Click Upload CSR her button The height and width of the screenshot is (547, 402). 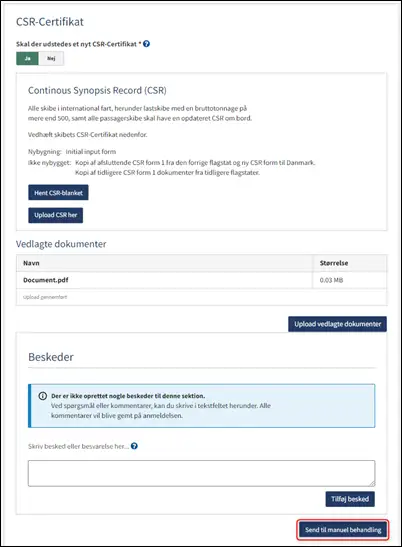click(55, 215)
